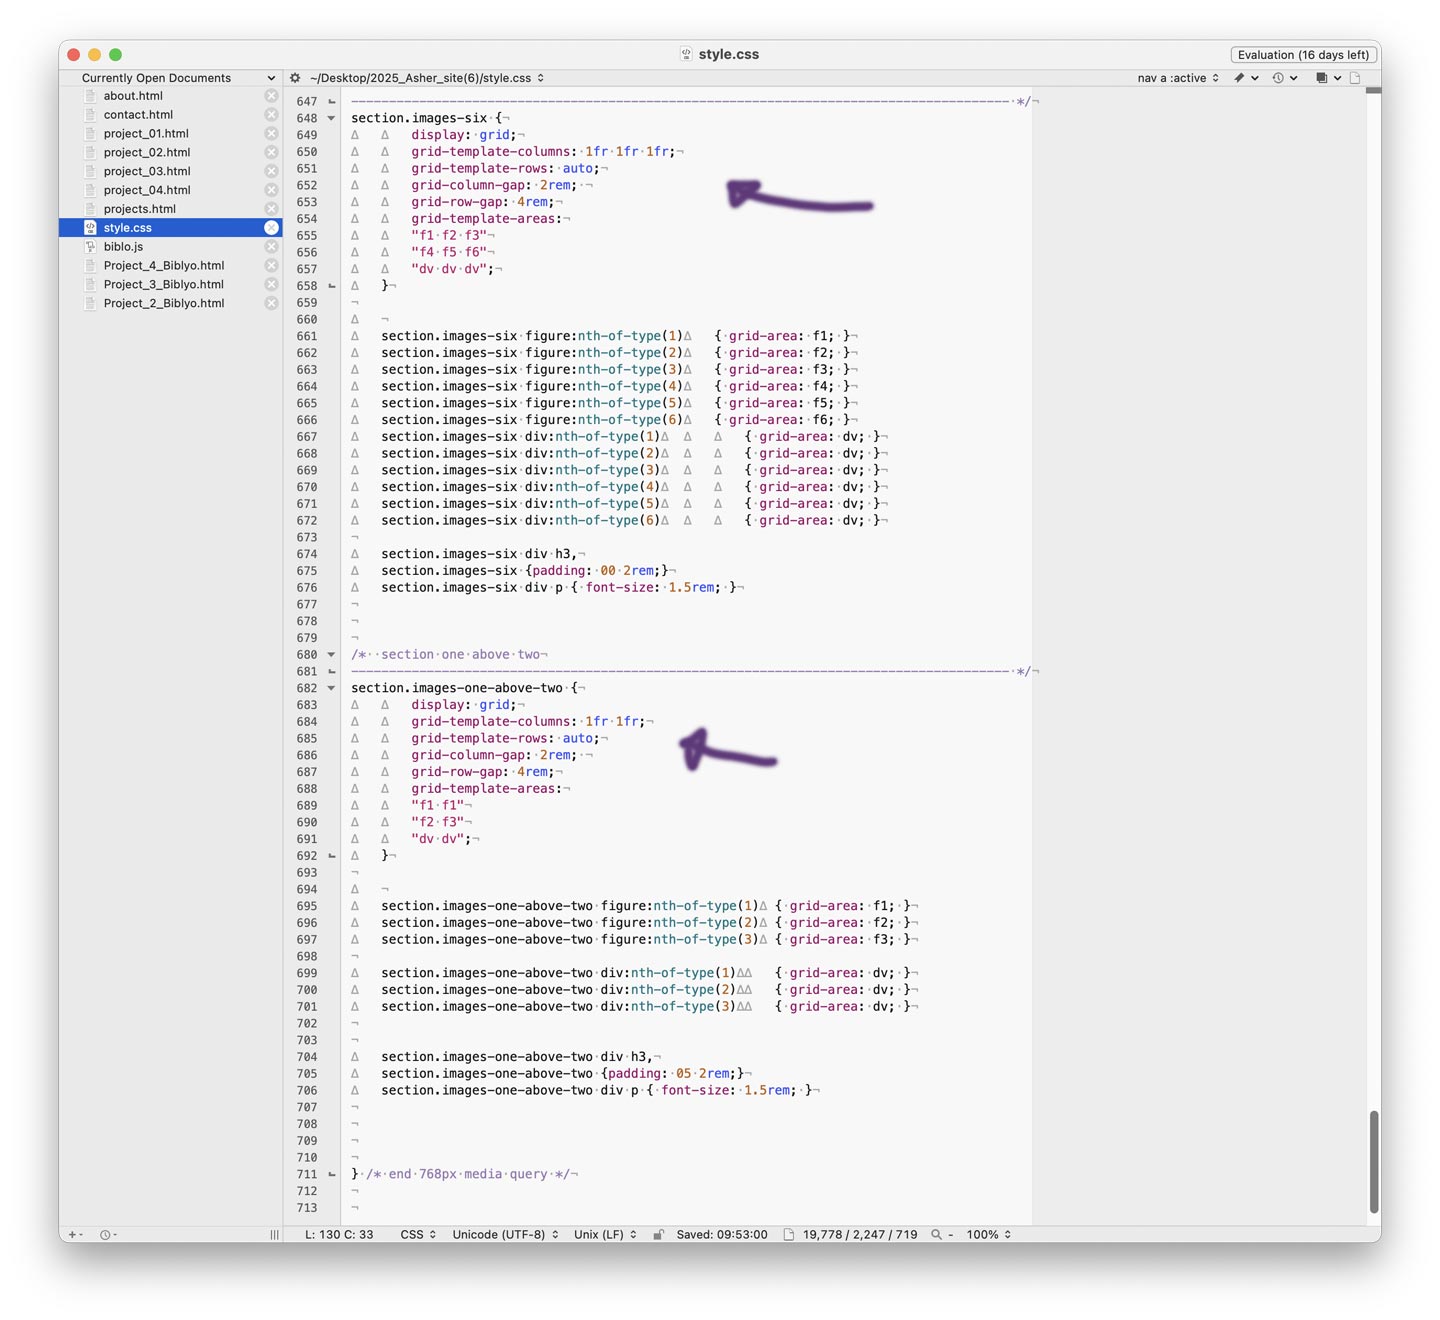The image size is (1440, 1320).
Task: Click the split bar above the editor scrollbar
Action: (1373, 90)
